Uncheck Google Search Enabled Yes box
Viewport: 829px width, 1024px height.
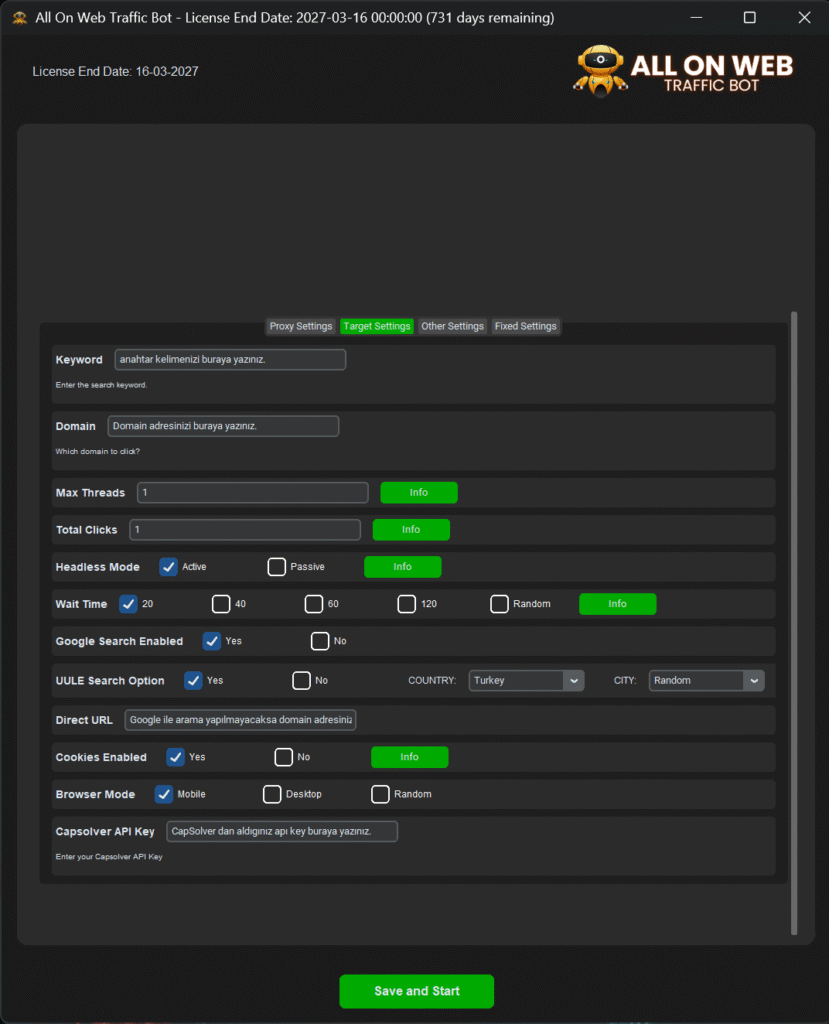click(x=212, y=641)
